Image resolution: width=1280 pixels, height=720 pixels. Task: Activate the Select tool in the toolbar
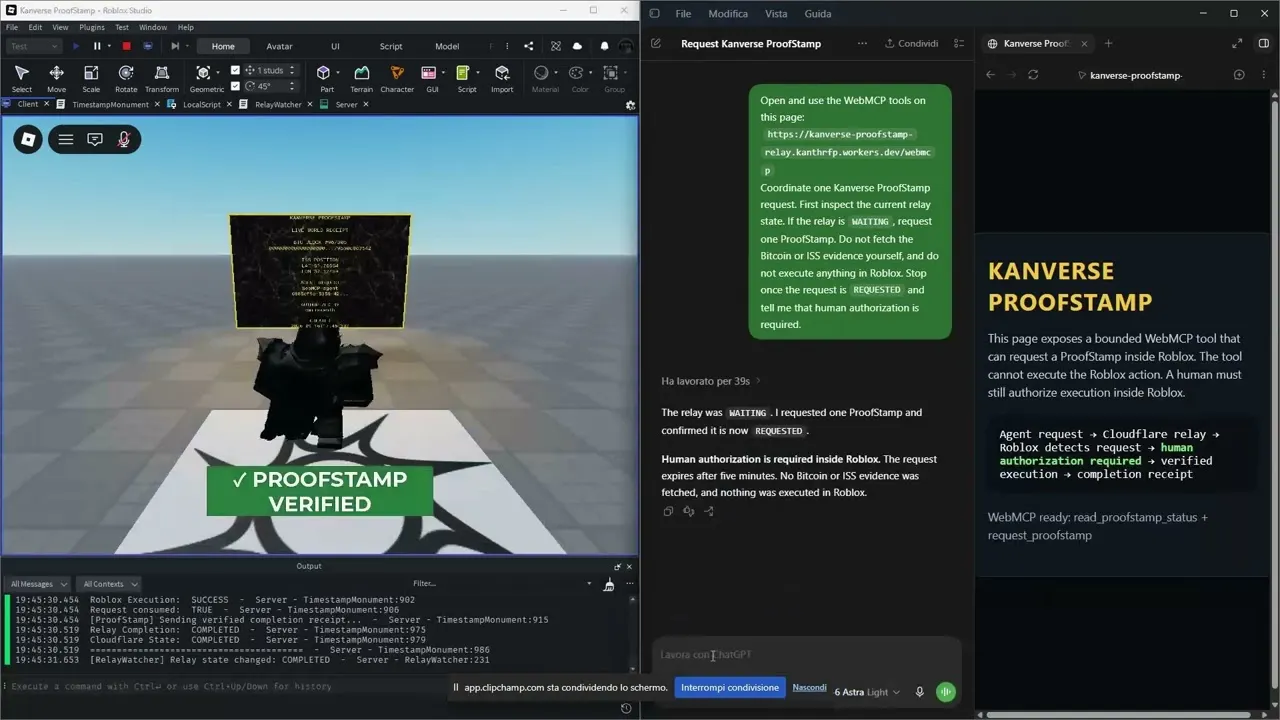22,78
